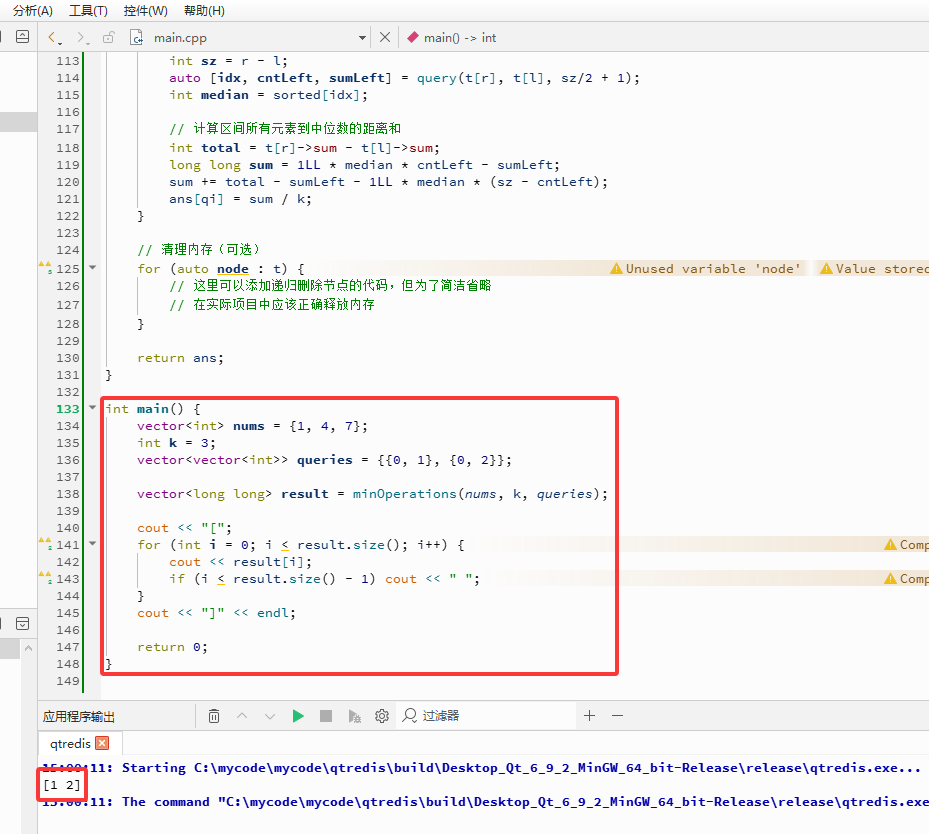
Task: Click the [1 2] program output line
Action: click(x=62, y=785)
